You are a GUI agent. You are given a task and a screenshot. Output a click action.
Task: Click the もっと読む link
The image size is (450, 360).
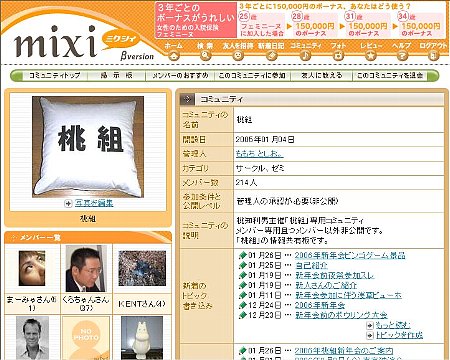(x=393, y=325)
